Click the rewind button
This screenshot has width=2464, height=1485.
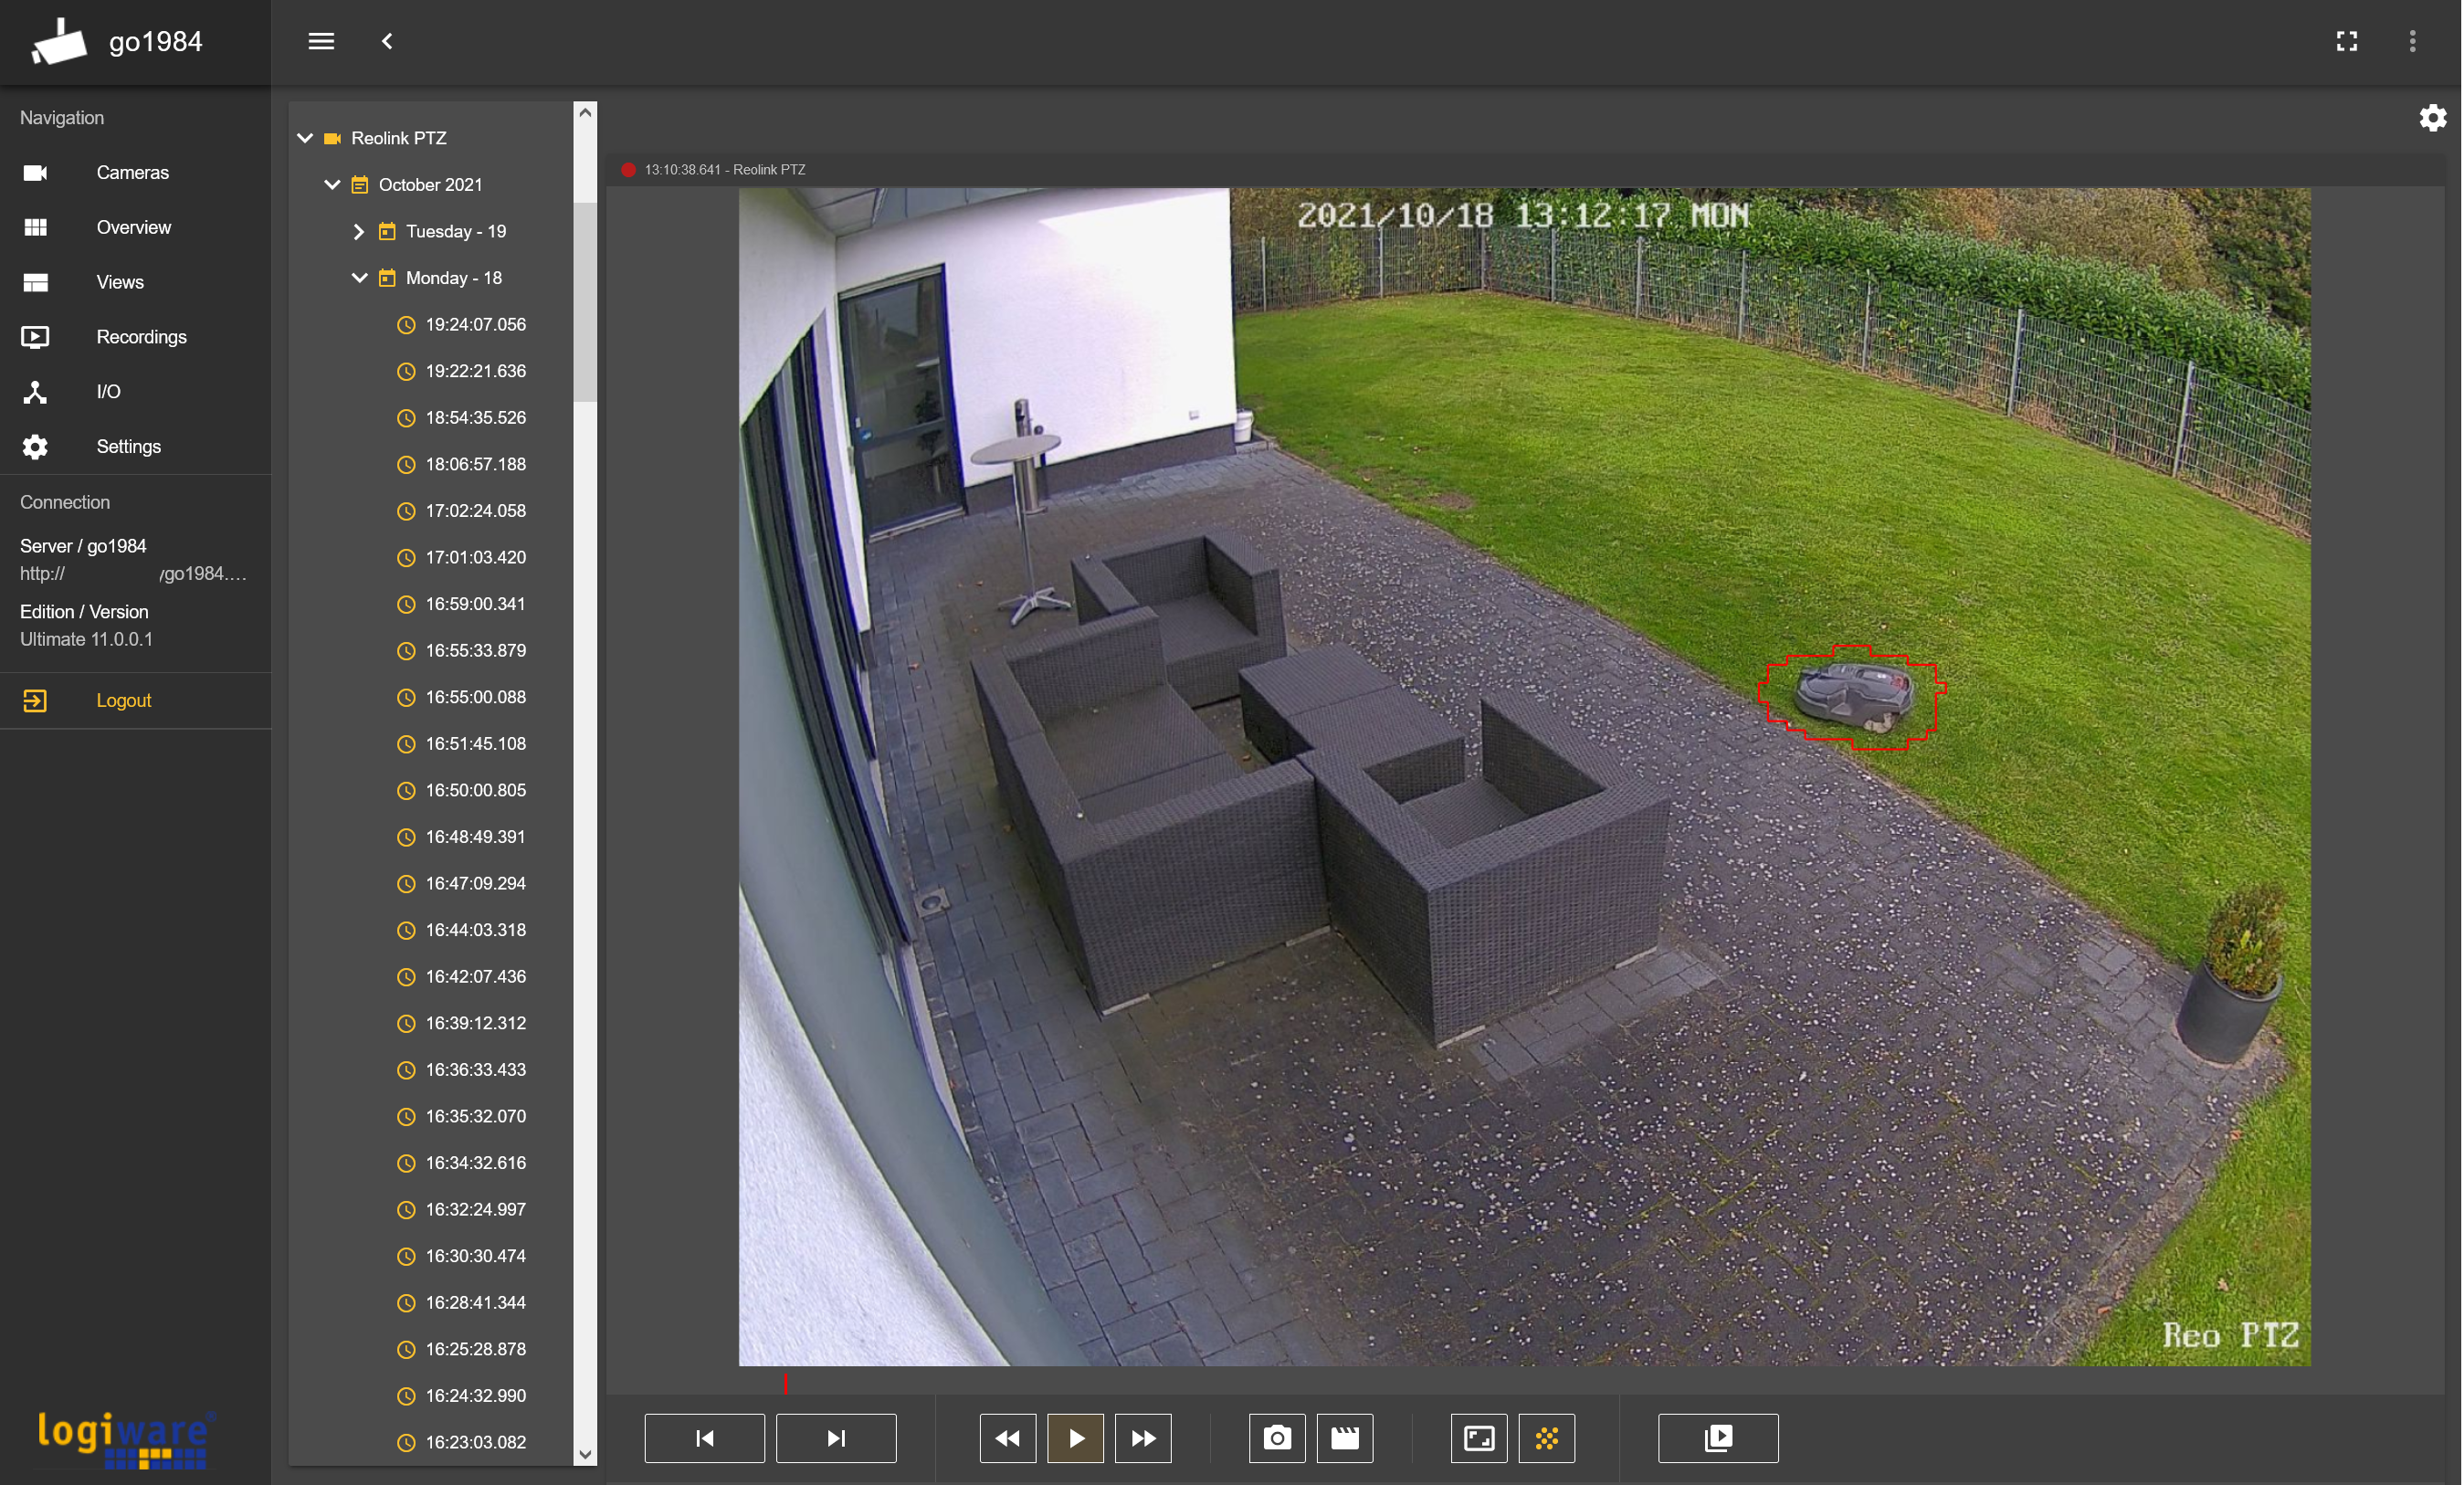pyautogui.click(x=1008, y=1438)
